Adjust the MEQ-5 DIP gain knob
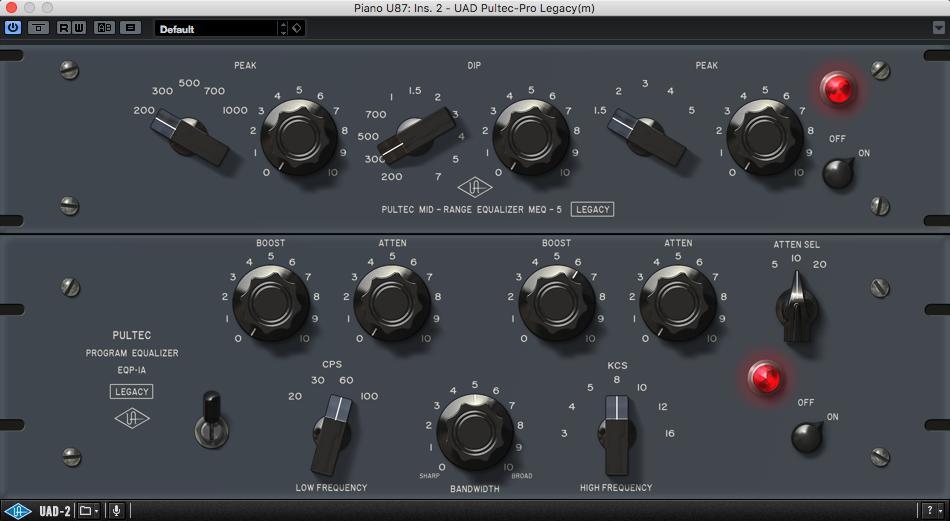The height and width of the screenshot is (521, 950). pos(531,138)
